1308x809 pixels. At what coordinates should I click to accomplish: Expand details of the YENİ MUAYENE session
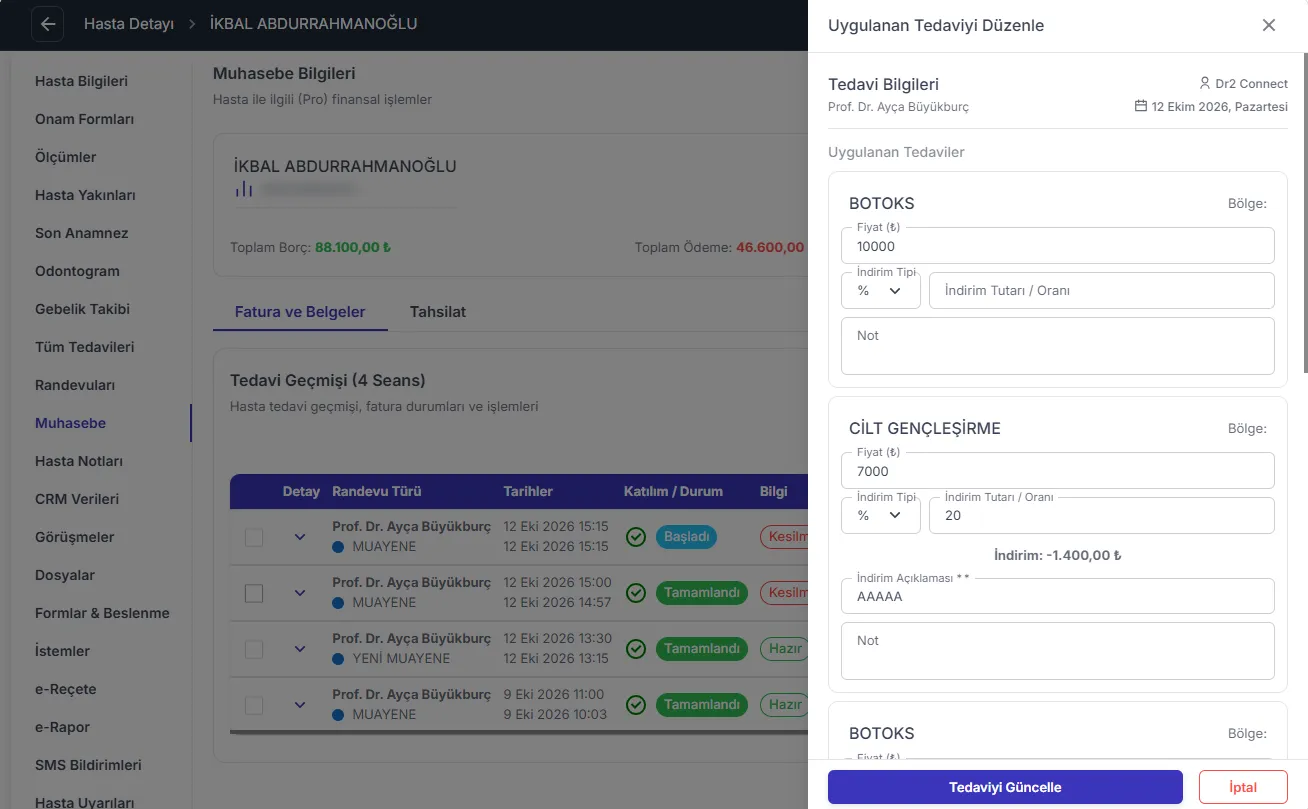coord(300,649)
